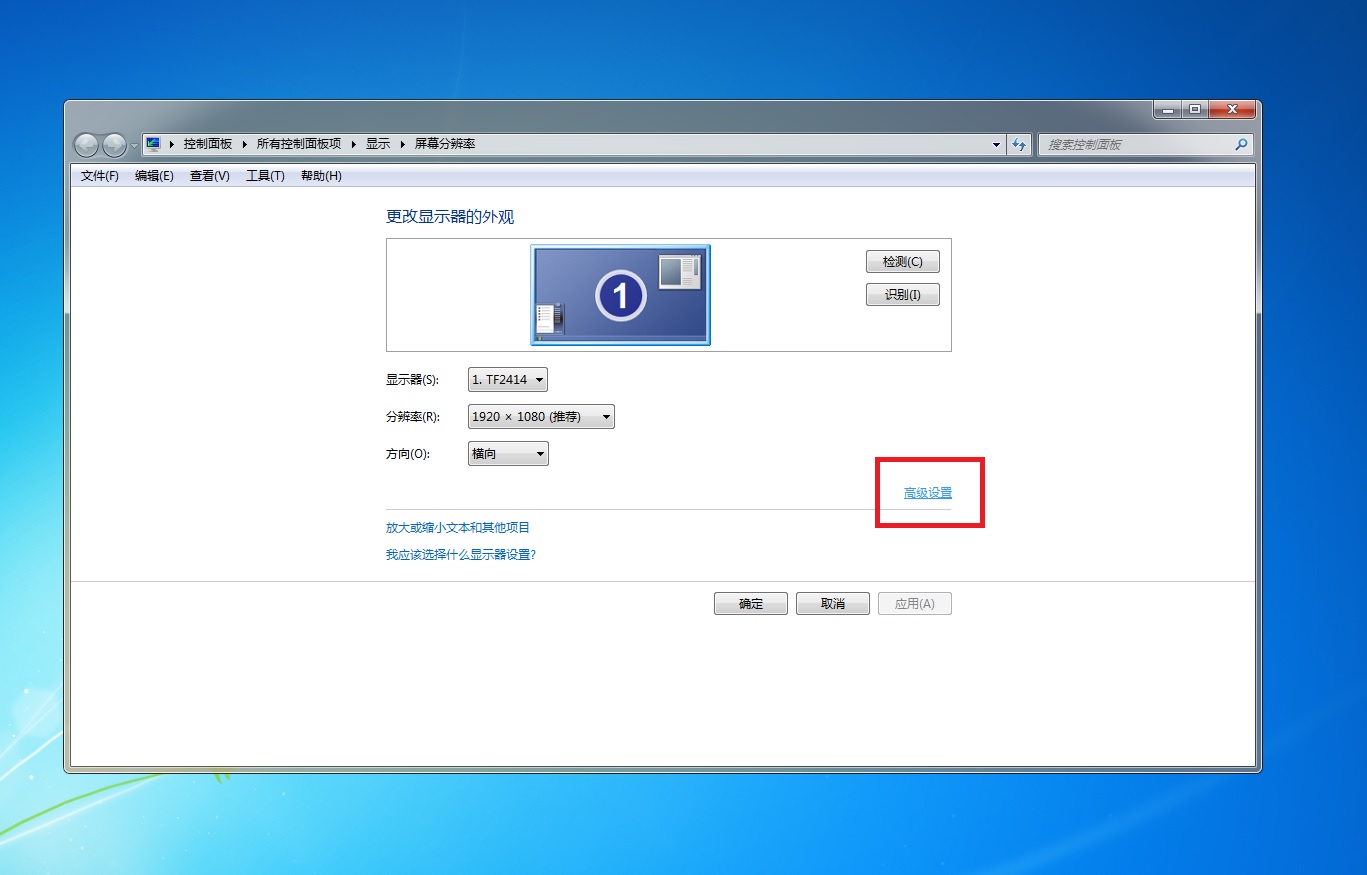This screenshot has width=1367, height=875.
Task: Click the 确定 button
Action: tap(751, 604)
